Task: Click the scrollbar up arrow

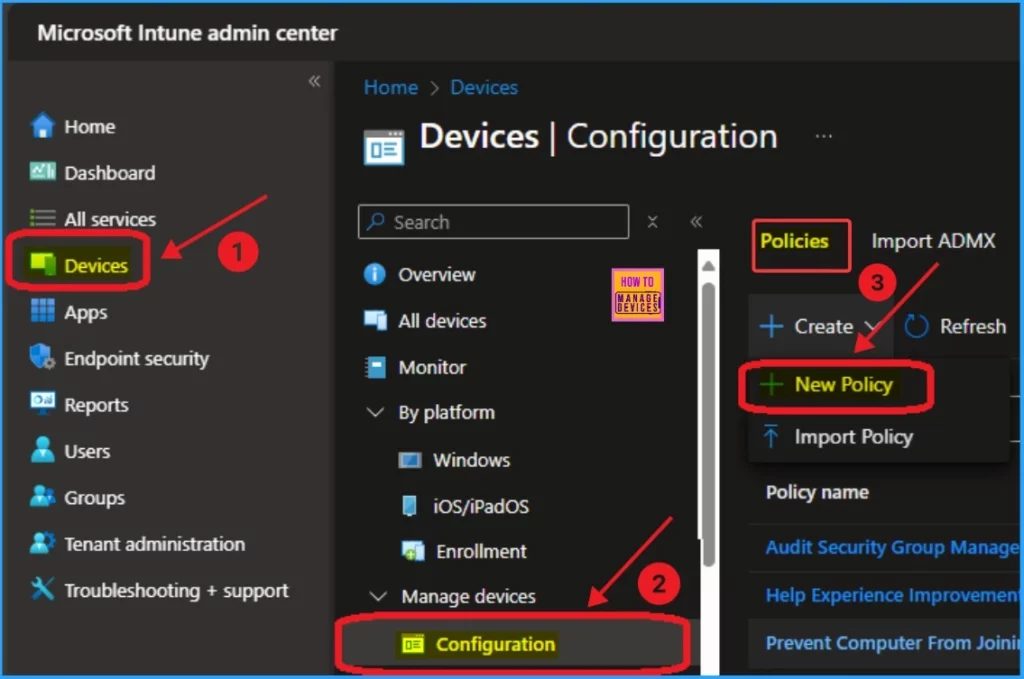Action: click(709, 266)
